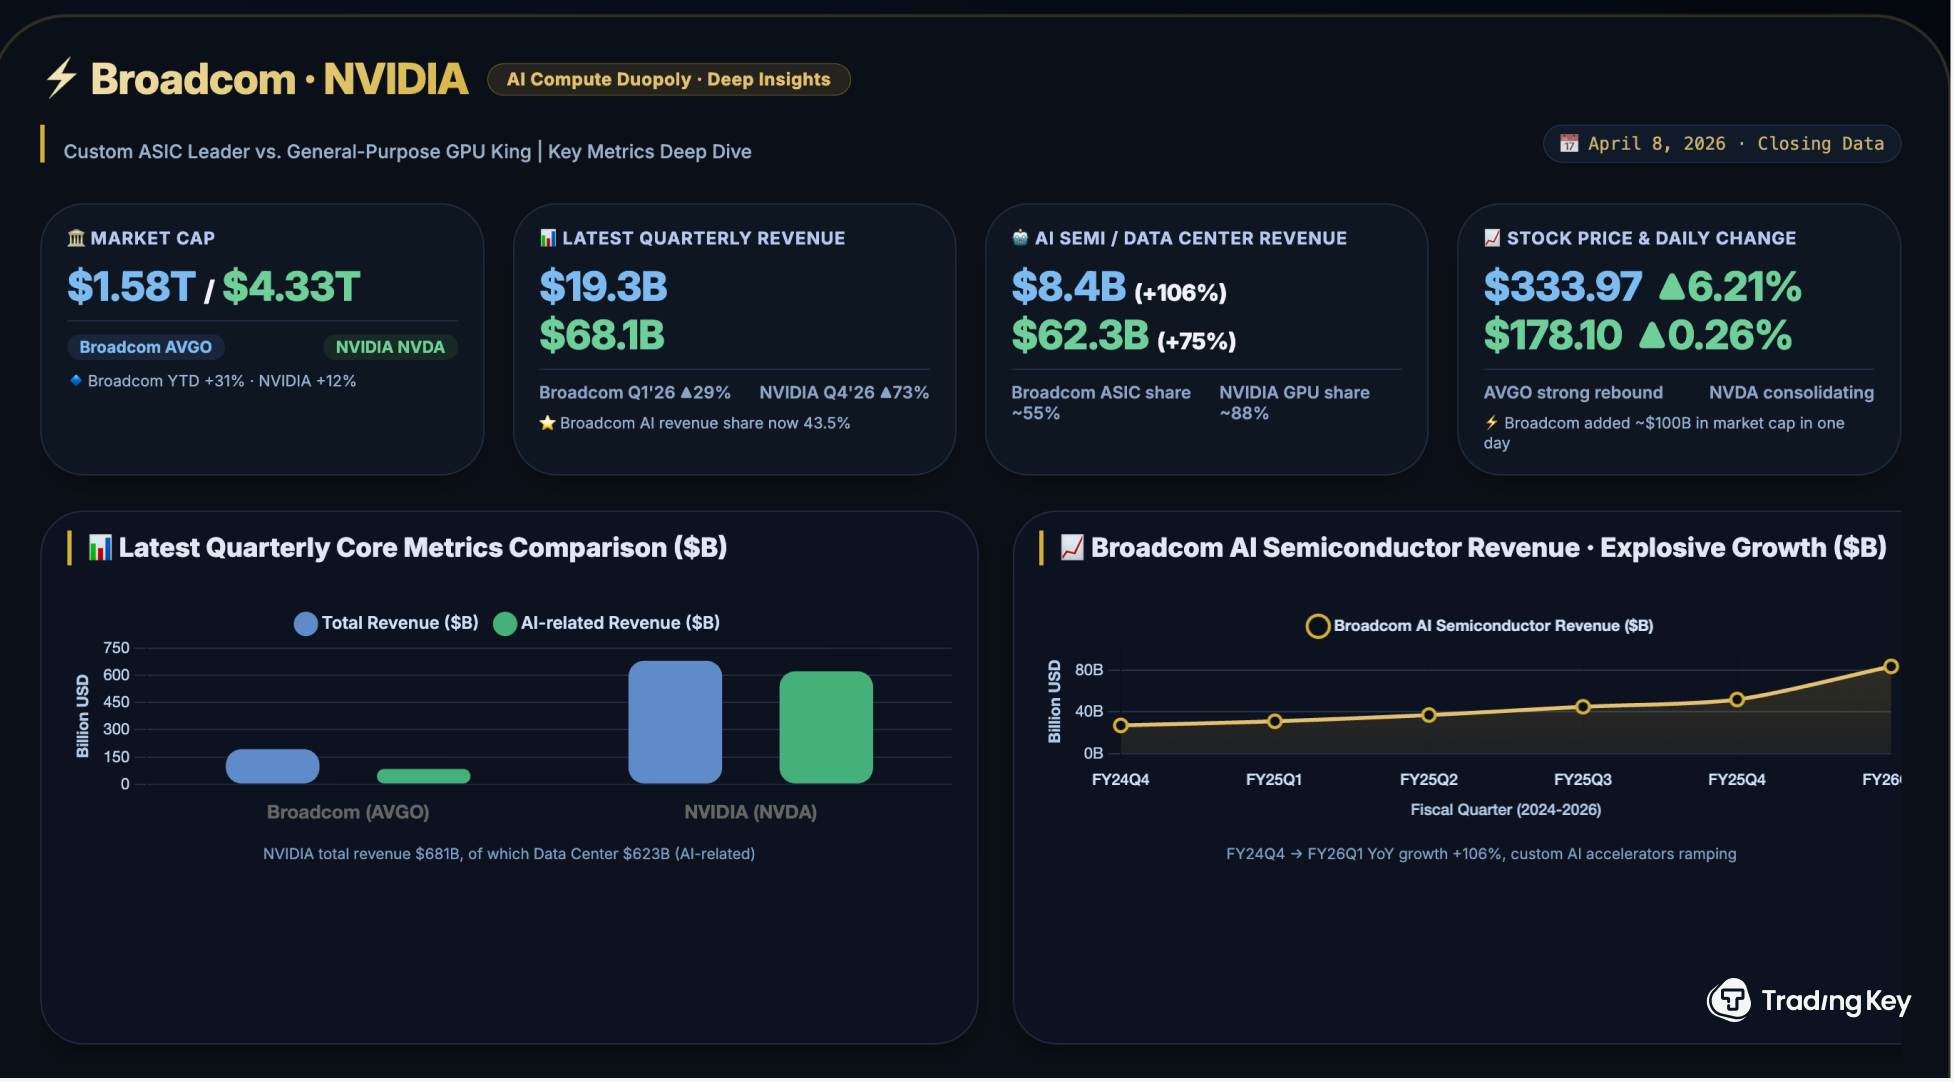
Task: Toggle the AI-related Revenue ($B) legend item
Action: tap(606, 623)
